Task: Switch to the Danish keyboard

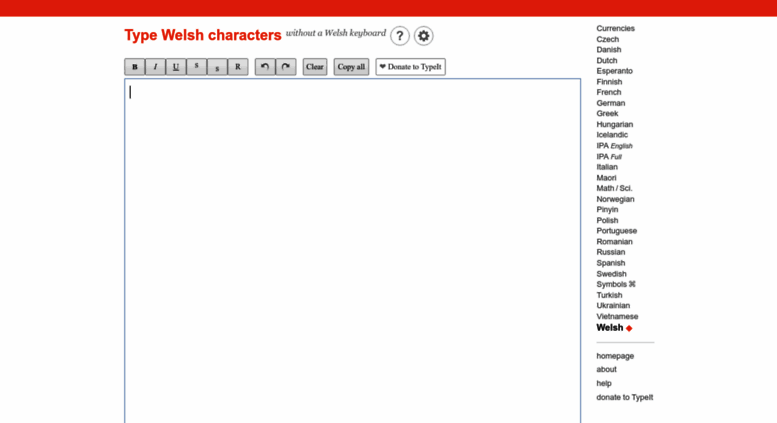Action: [x=609, y=50]
